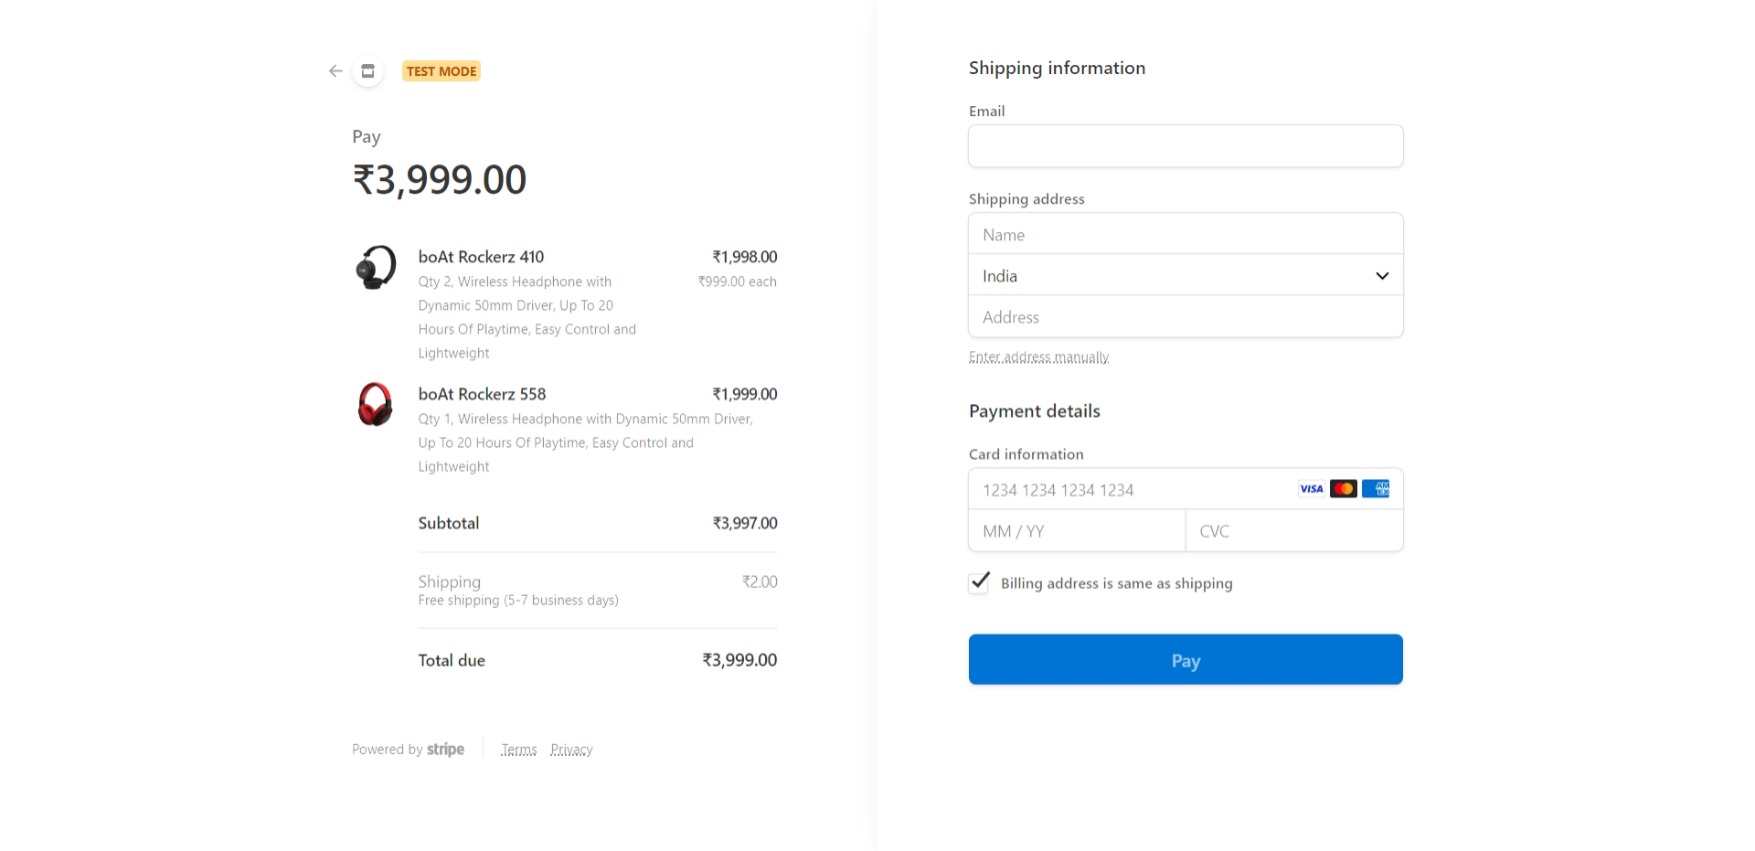Click the back arrow icon
1755x851 pixels.
pos(336,71)
